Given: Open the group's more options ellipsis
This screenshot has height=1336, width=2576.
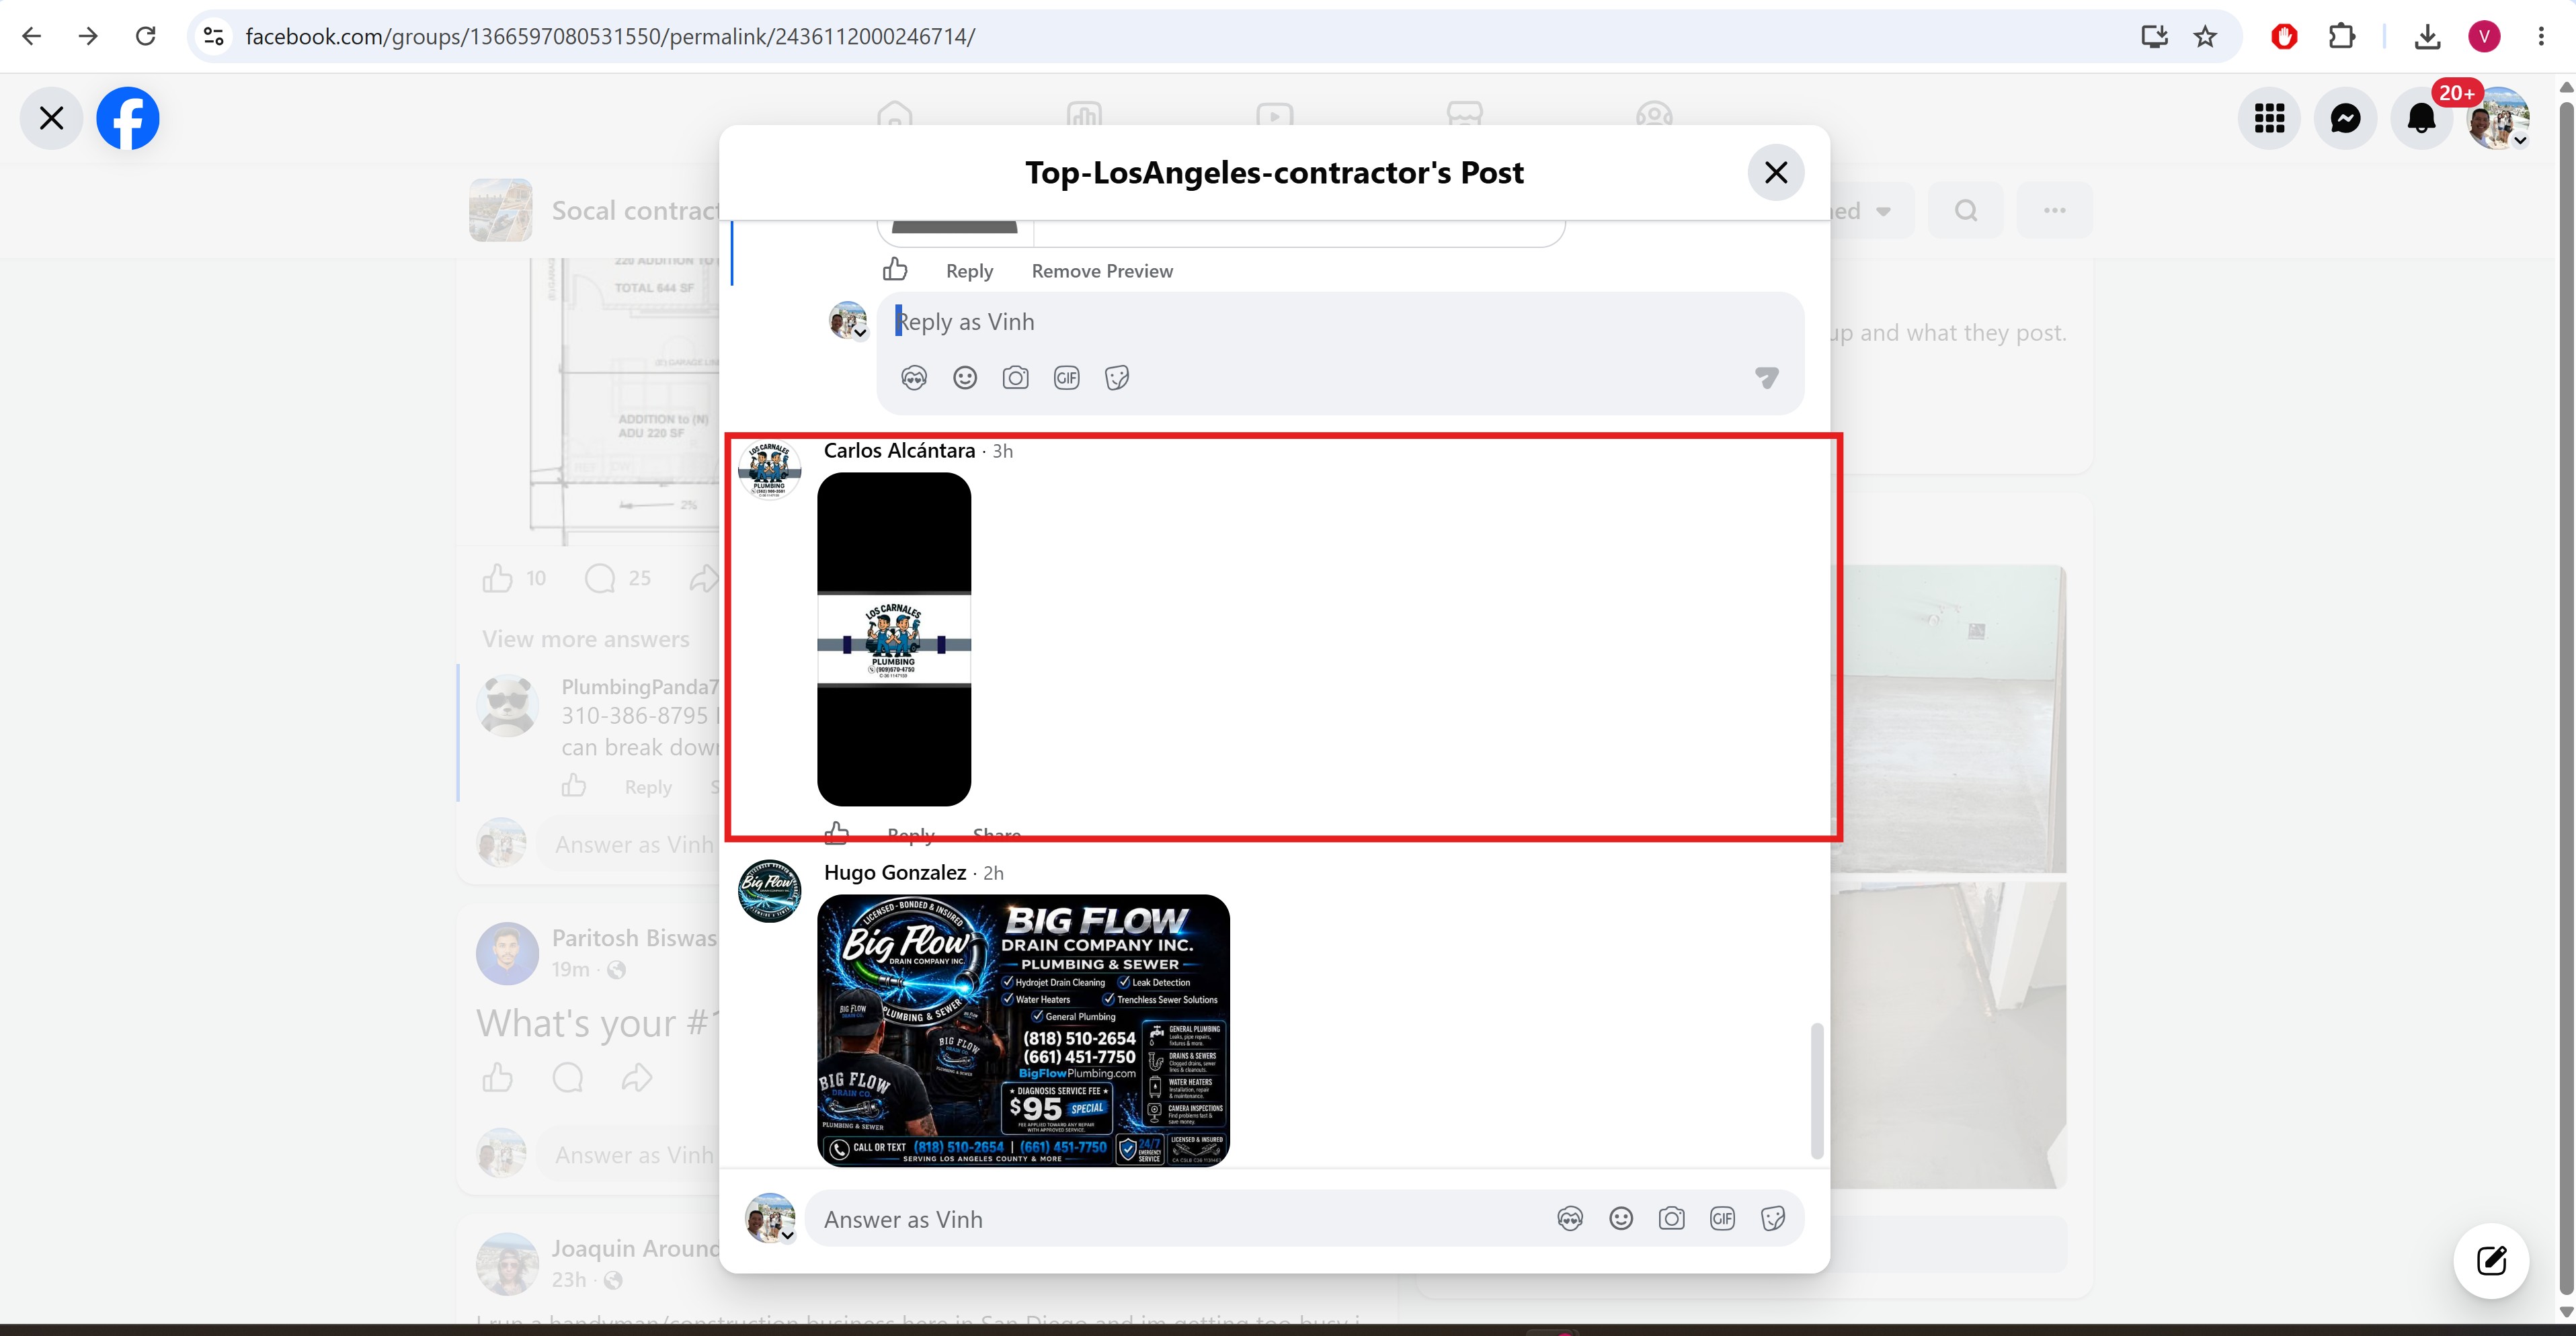Looking at the screenshot, I should click(x=2055, y=211).
